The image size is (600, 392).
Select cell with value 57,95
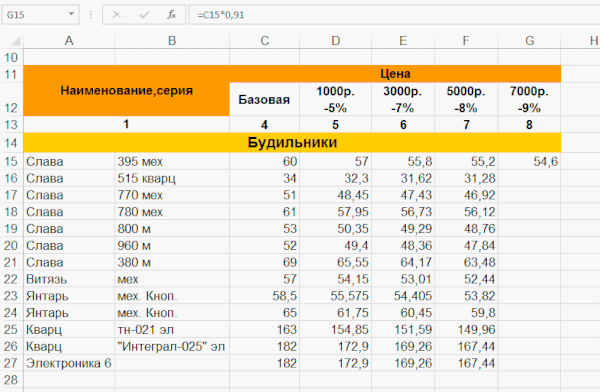coord(336,212)
